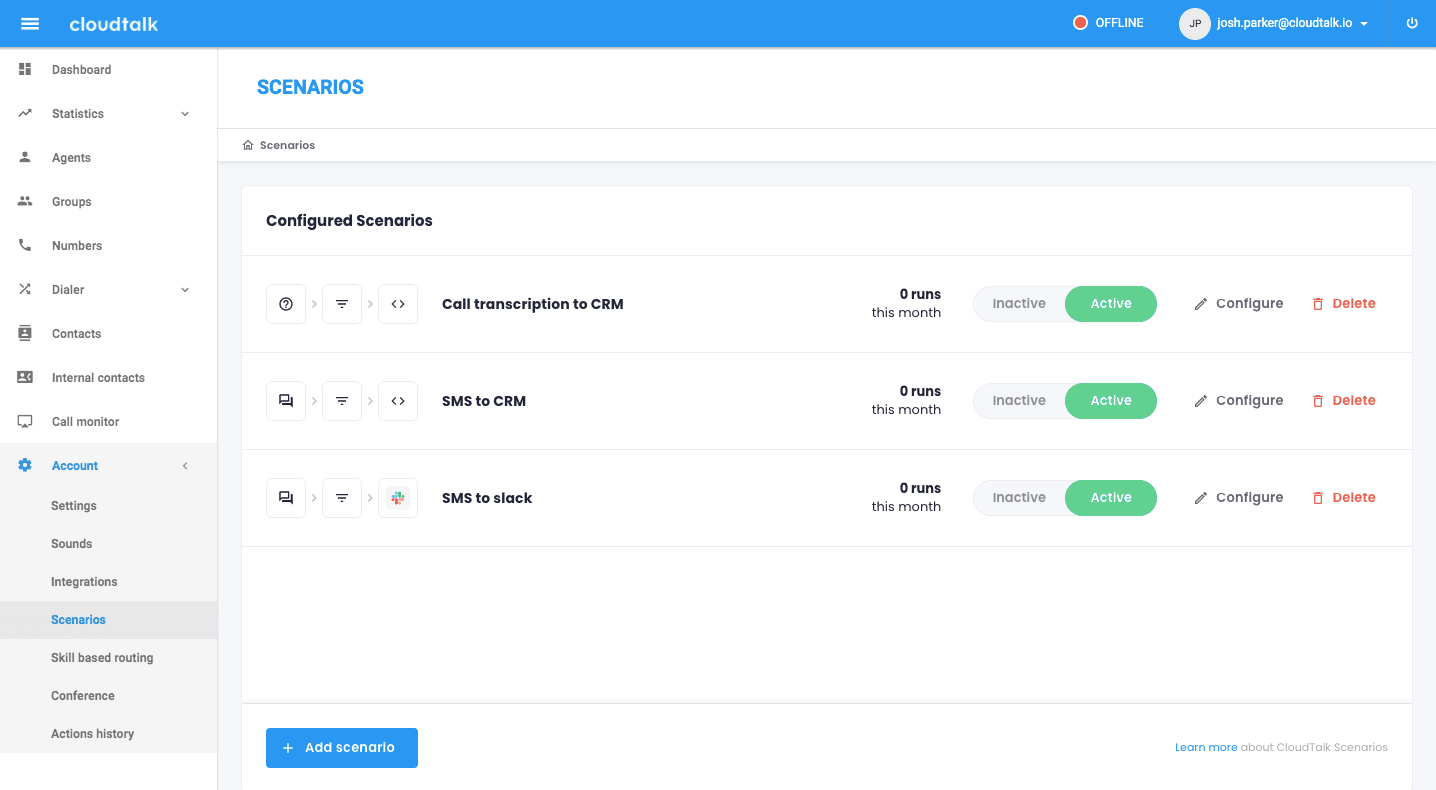Click the SMS trigger icon on SMS to slack
Image resolution: width=1436 pixels, height=790 pixels.
[286, 497]
